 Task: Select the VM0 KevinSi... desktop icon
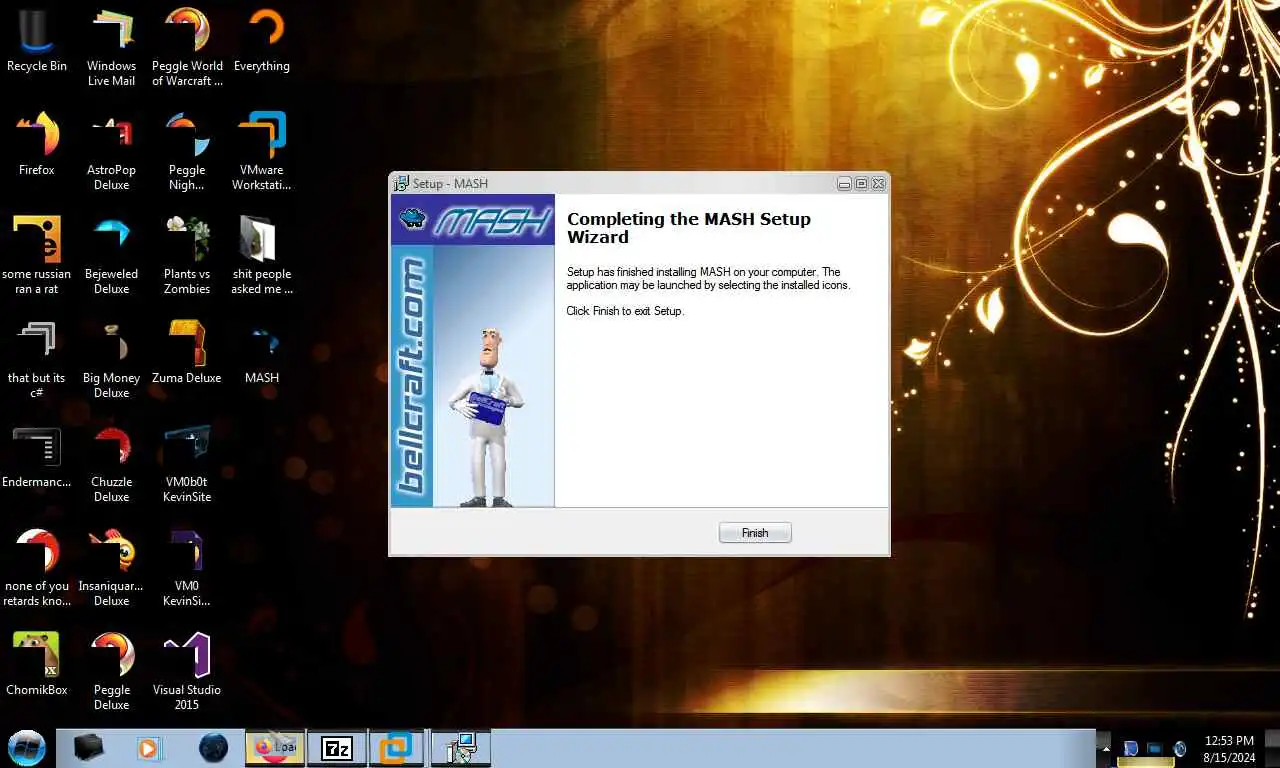pos(187,568)
